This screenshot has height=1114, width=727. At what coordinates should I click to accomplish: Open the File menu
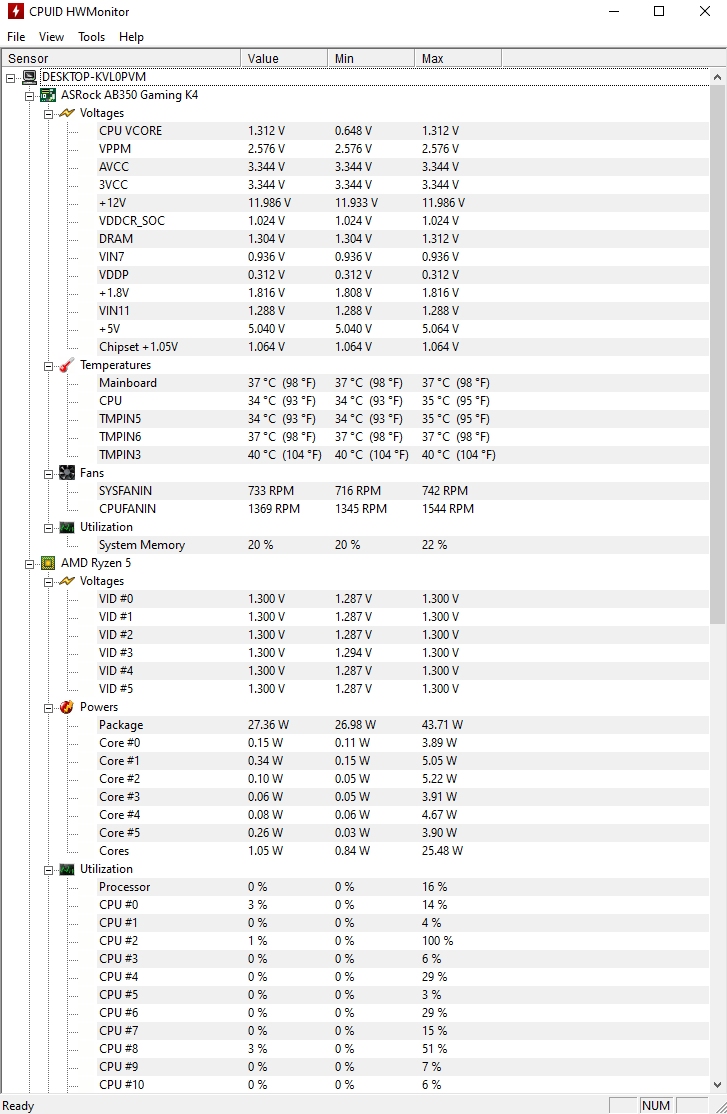pos(16,37)
